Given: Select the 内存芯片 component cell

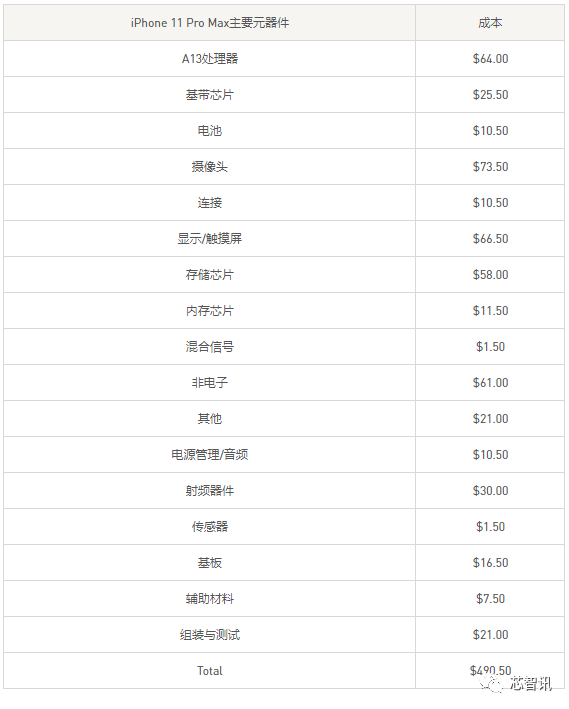Looking at the screenshot, I should (209, 311).
